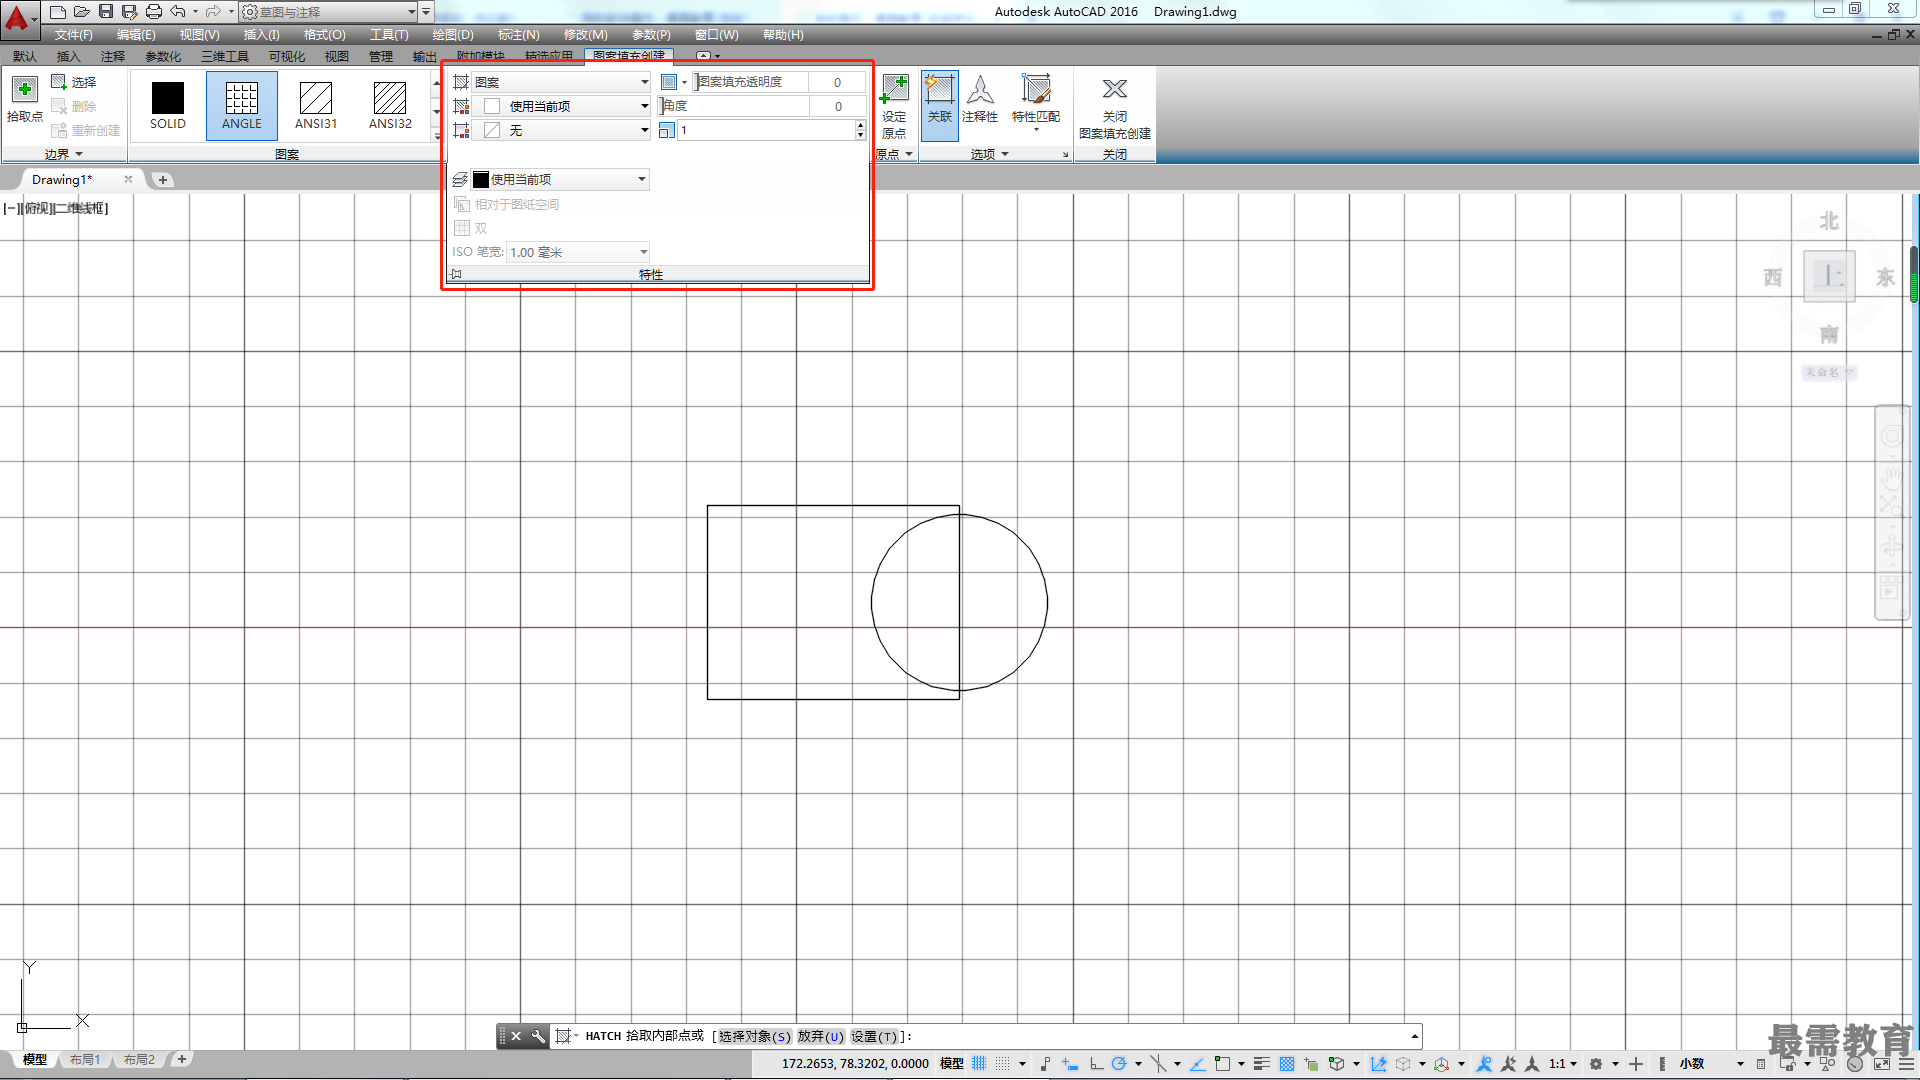Open the hatch color dropdown 使用当前项
Viewport: 1920px width, 1080px height.
pyautogui.click(x=561, y=106)
